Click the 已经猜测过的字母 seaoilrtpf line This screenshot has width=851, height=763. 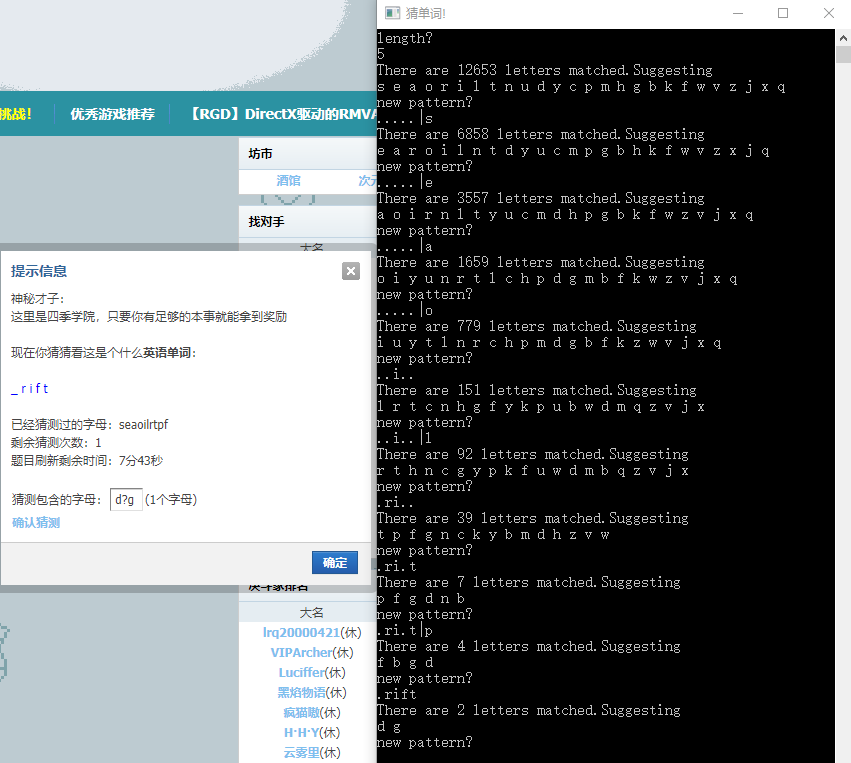(x=90, y=424)
